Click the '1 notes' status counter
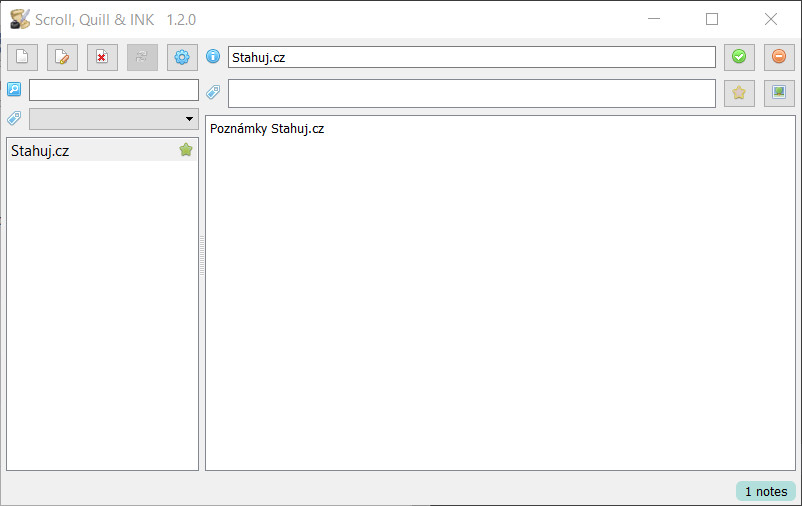Screen dimensions: 802x506 click(x=766, y=491)
